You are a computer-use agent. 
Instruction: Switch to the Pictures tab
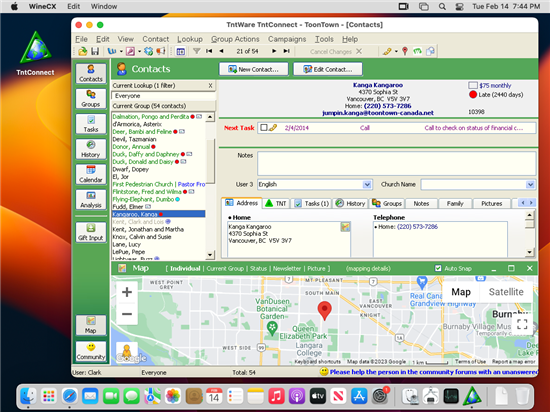click(491, 203)
